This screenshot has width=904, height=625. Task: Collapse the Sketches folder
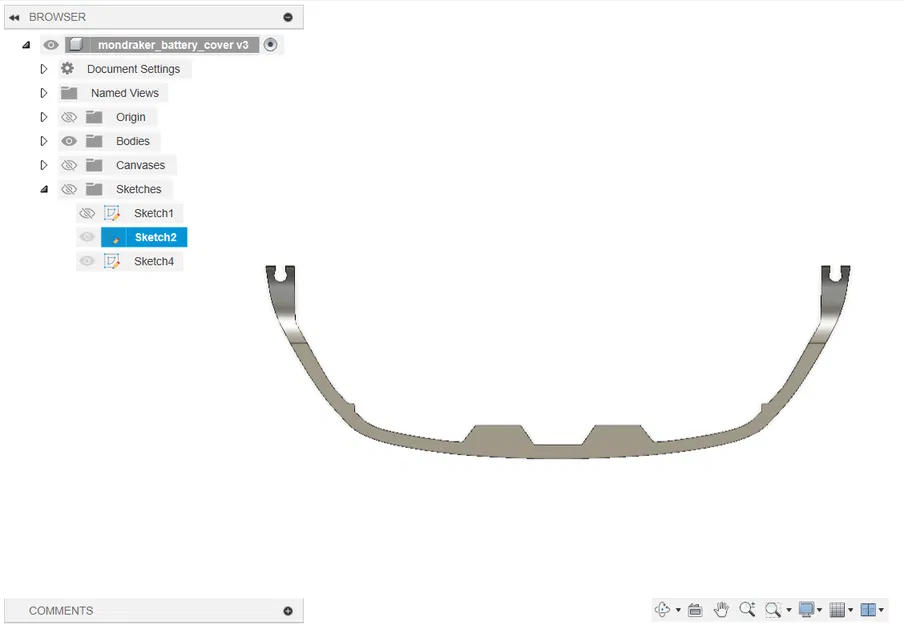[43, 188]
